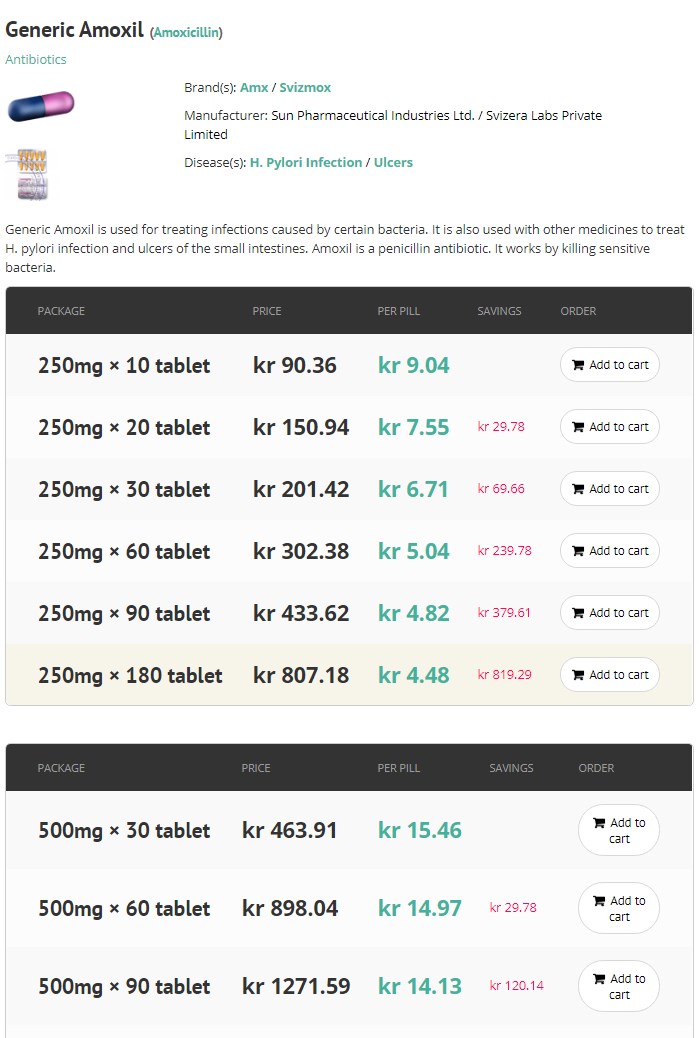Add 250mg × 90 tablet to cart

pos(610,613)
